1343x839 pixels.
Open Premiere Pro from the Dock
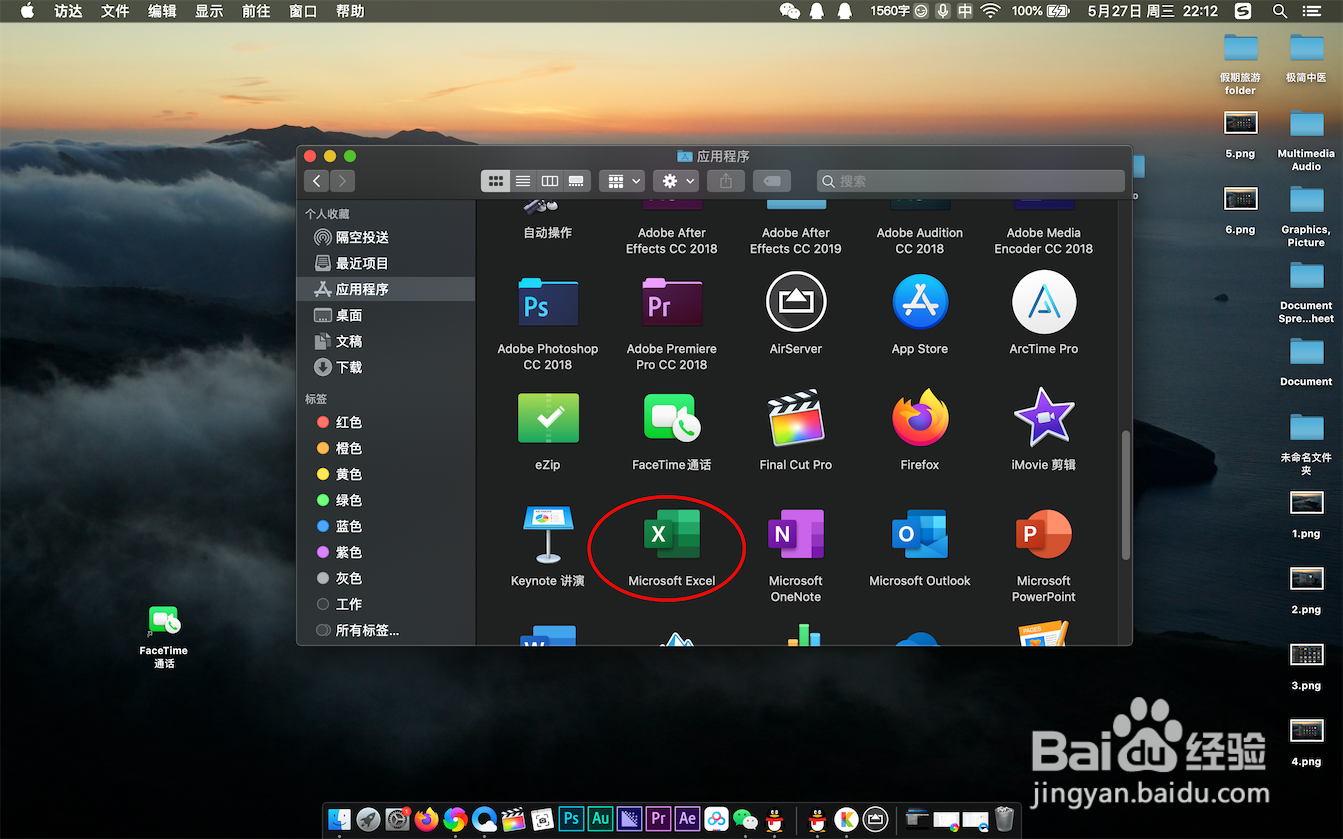tap(658, 818)
